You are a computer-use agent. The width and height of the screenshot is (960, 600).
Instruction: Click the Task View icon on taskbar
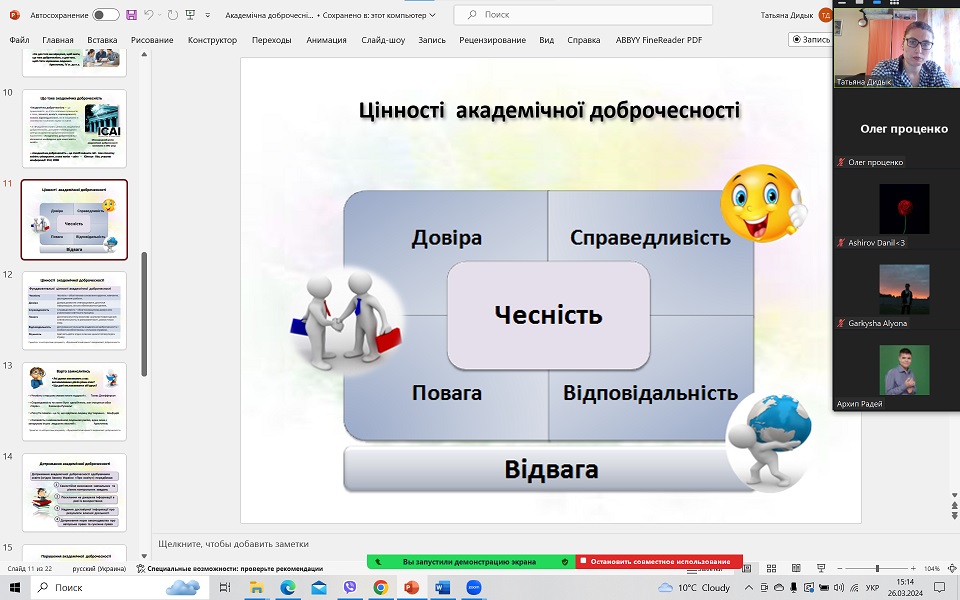point(225,588)
